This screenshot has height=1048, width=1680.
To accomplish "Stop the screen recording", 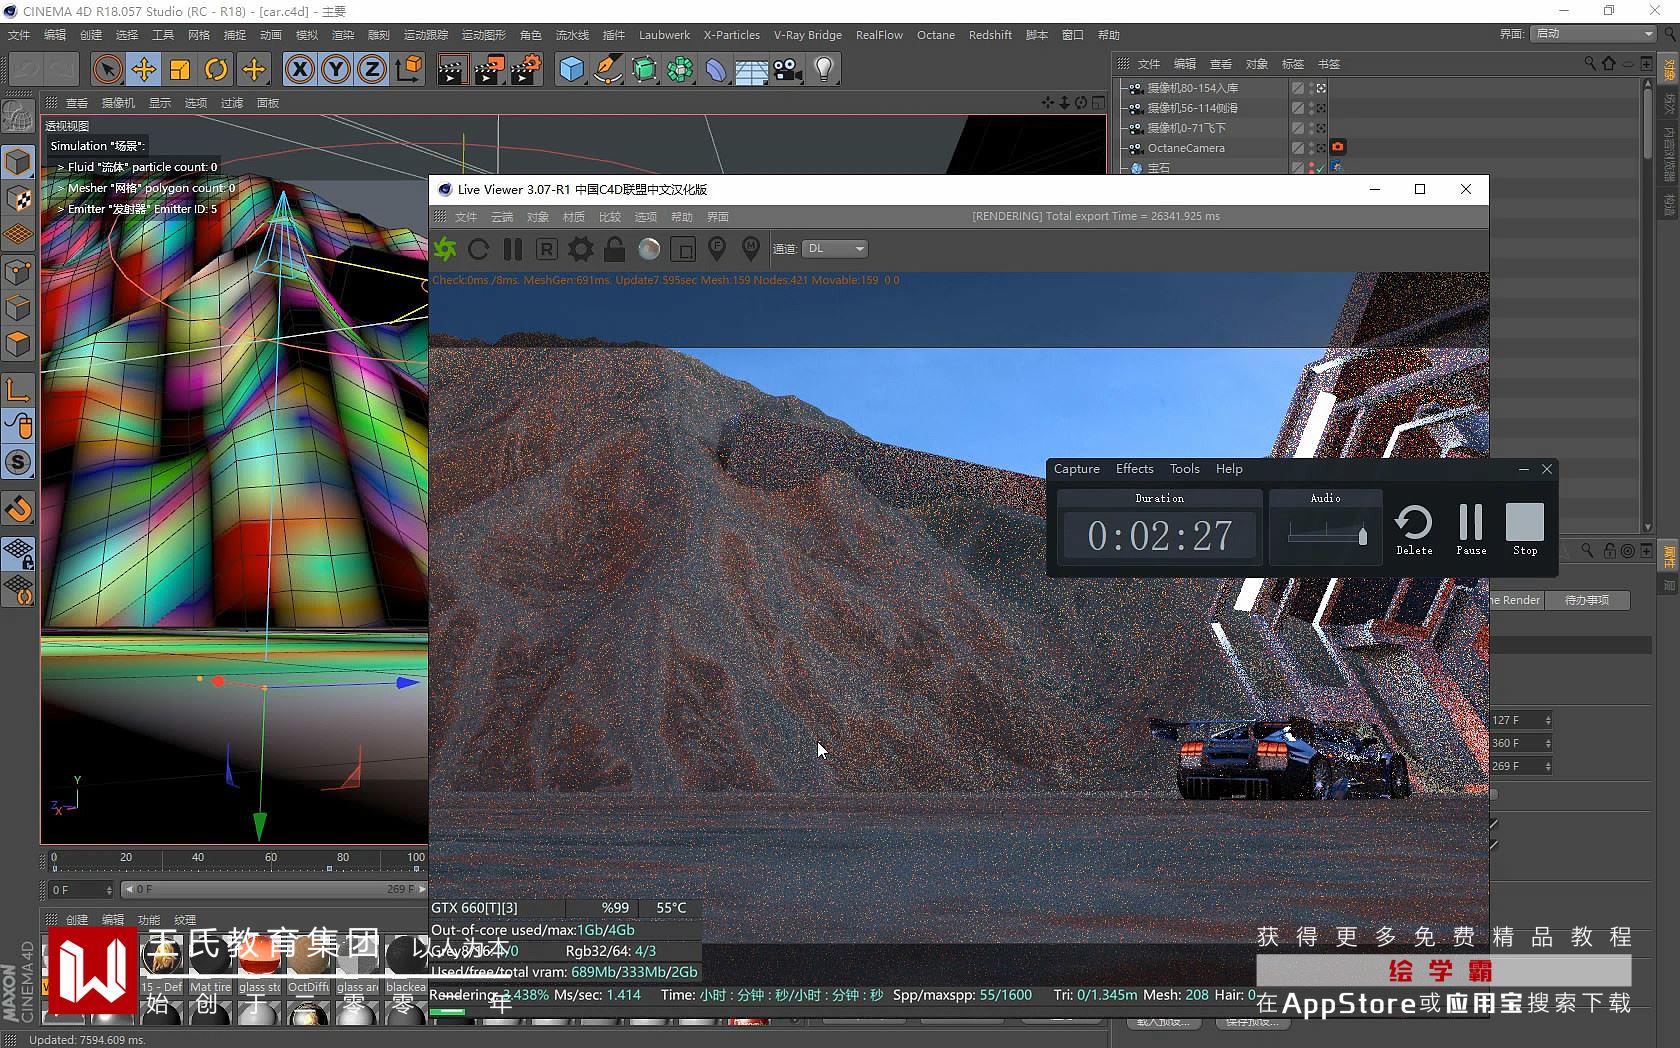I will coord(1525,529).
